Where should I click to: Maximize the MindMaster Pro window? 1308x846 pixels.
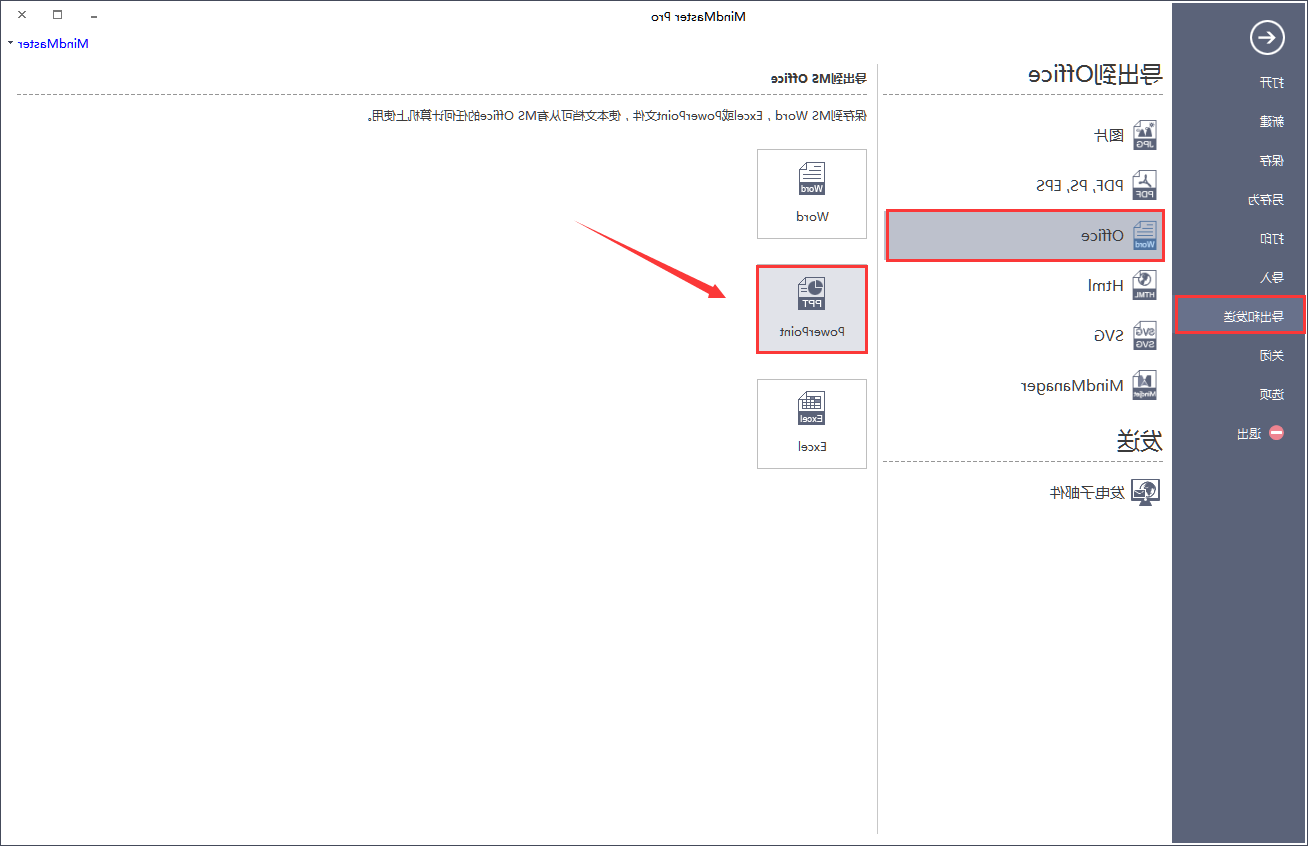pyautogui.click(x=58, y=15)
